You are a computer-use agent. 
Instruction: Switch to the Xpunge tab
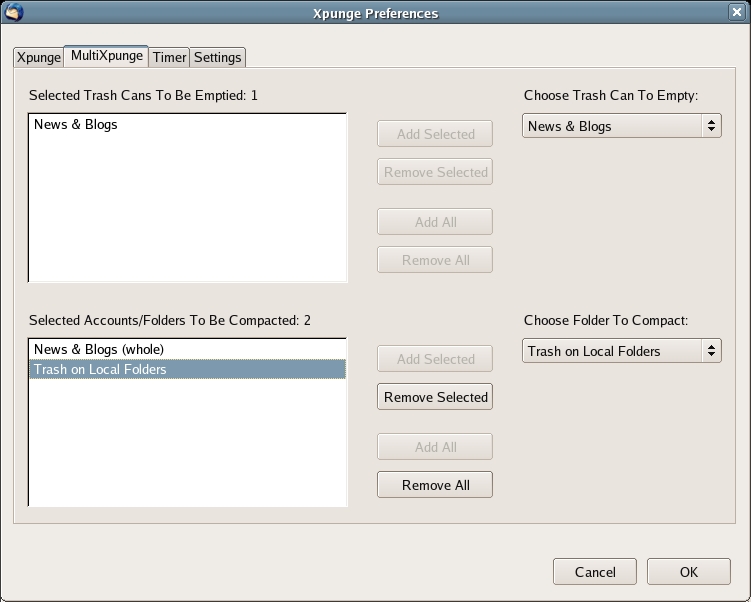point(39,57)
